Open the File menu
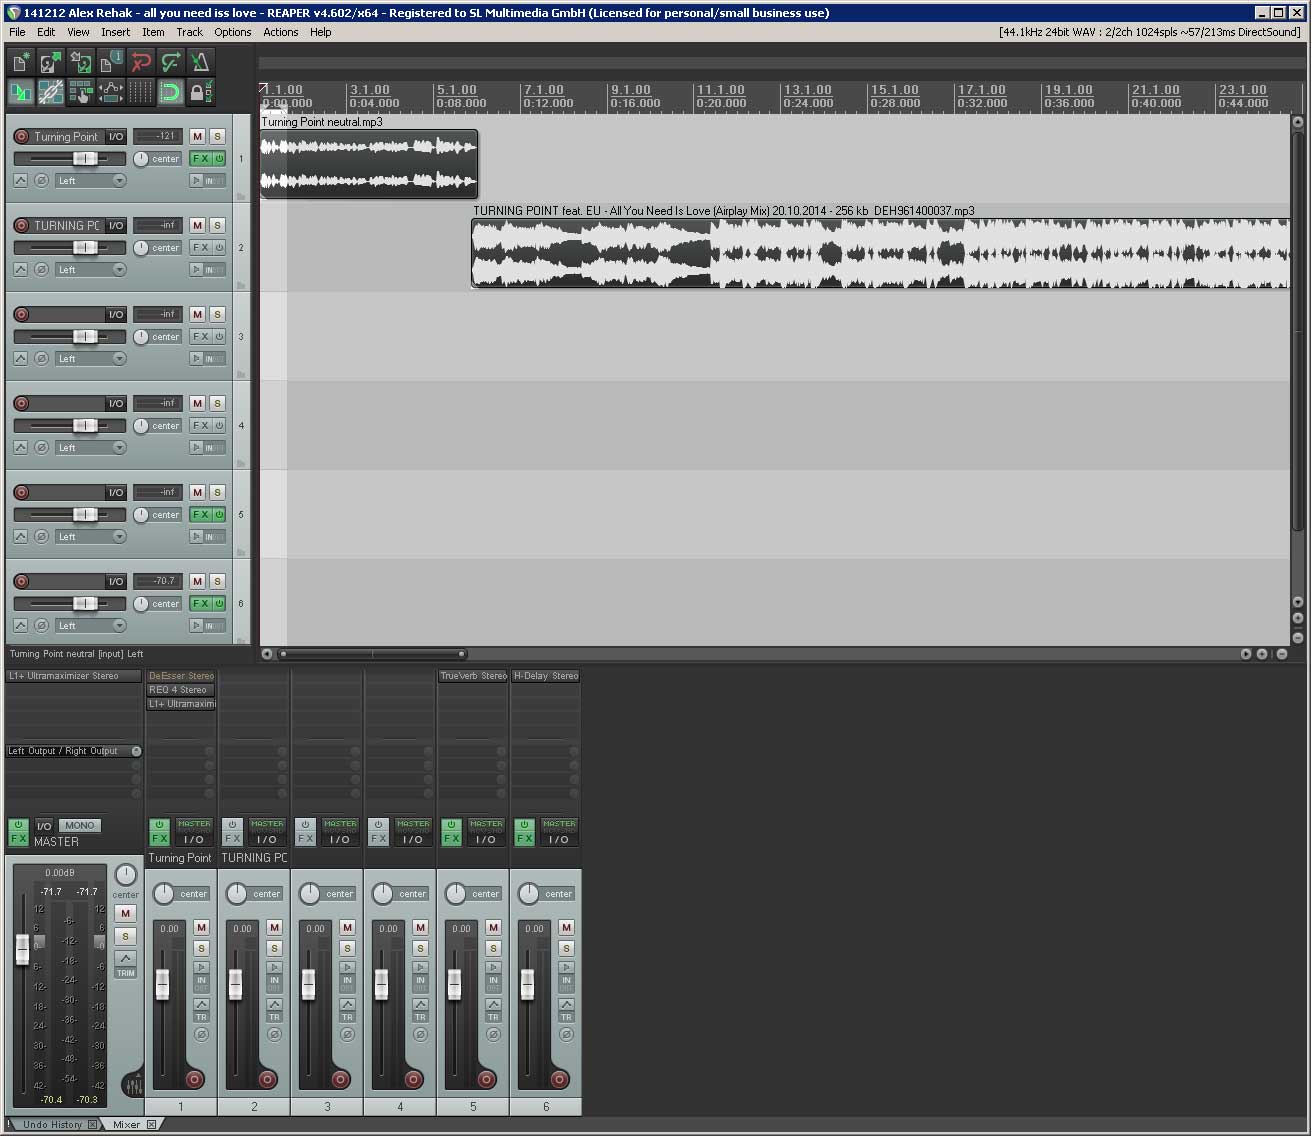The width and height of the screenshot is (1311, 1136). (17, 32)
